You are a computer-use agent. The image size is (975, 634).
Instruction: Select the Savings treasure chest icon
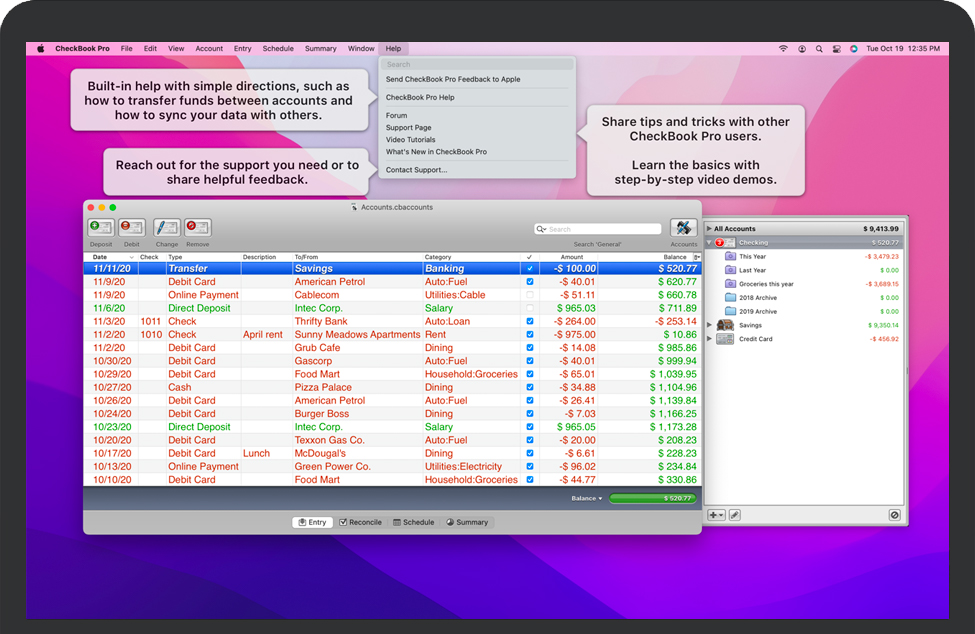click(x=725, y=325)
